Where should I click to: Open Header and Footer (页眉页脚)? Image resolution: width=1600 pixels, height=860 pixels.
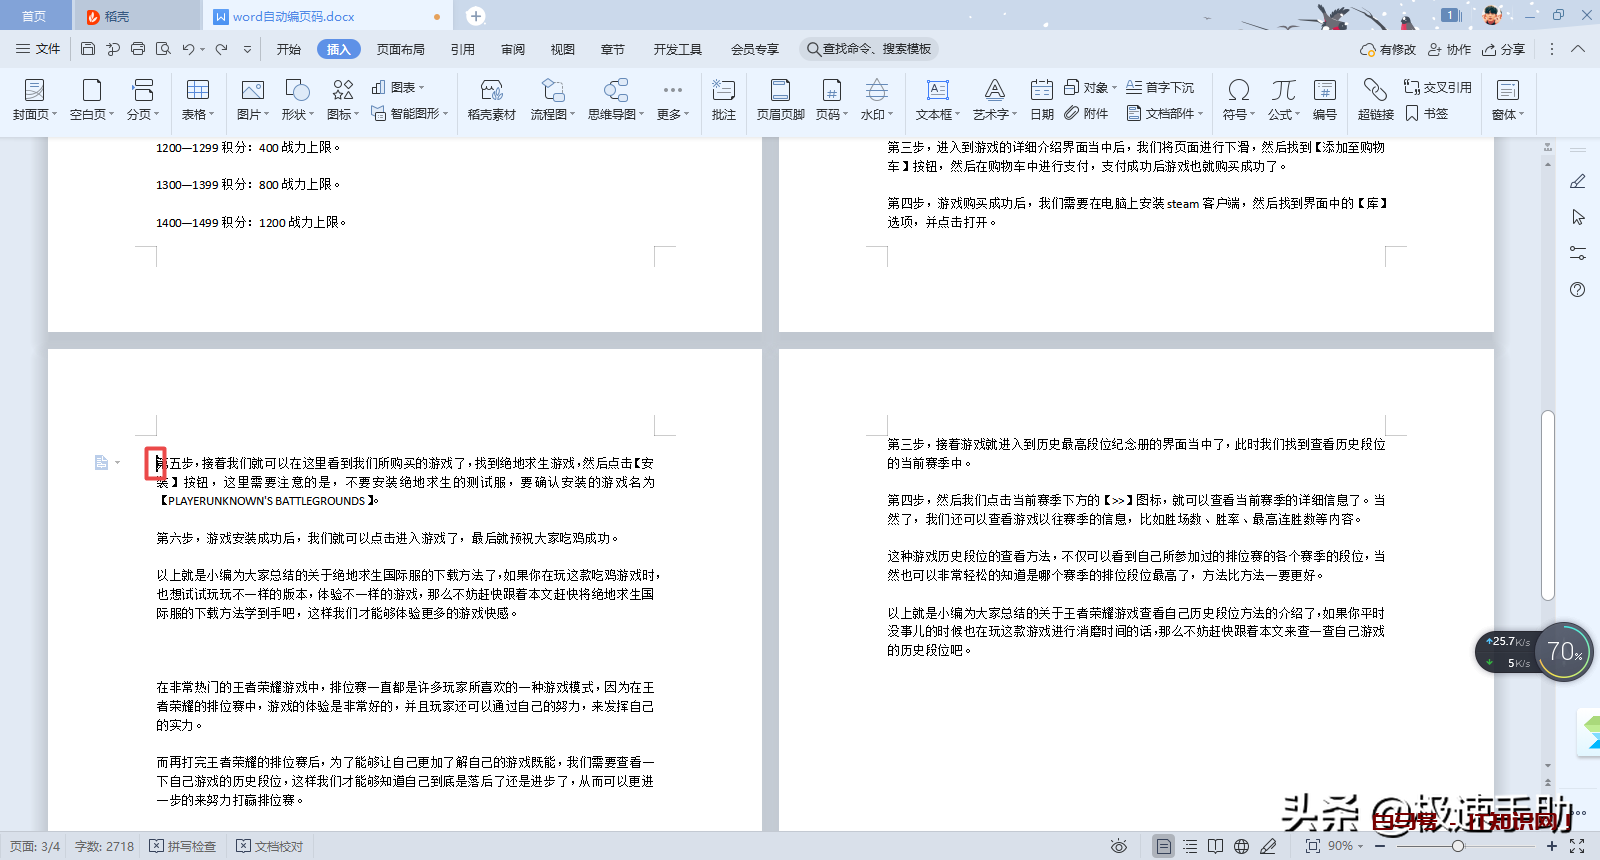pyautogui.click(x=780, y=99)
